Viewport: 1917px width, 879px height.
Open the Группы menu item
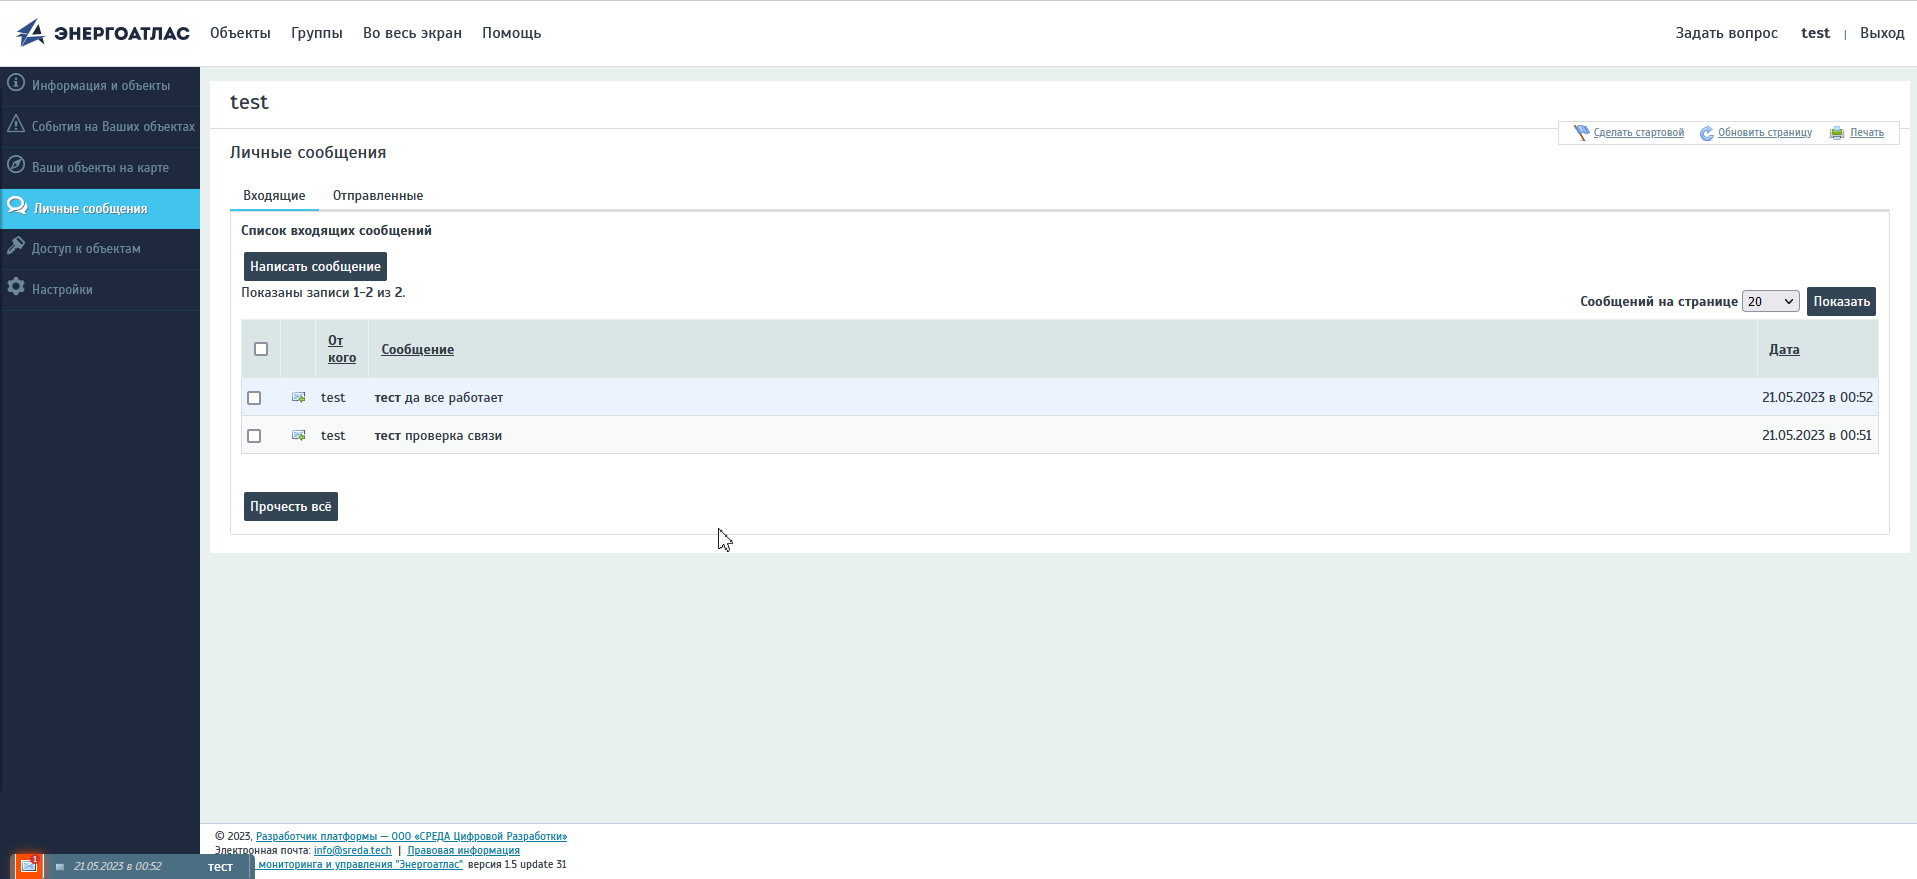point(316,33)
